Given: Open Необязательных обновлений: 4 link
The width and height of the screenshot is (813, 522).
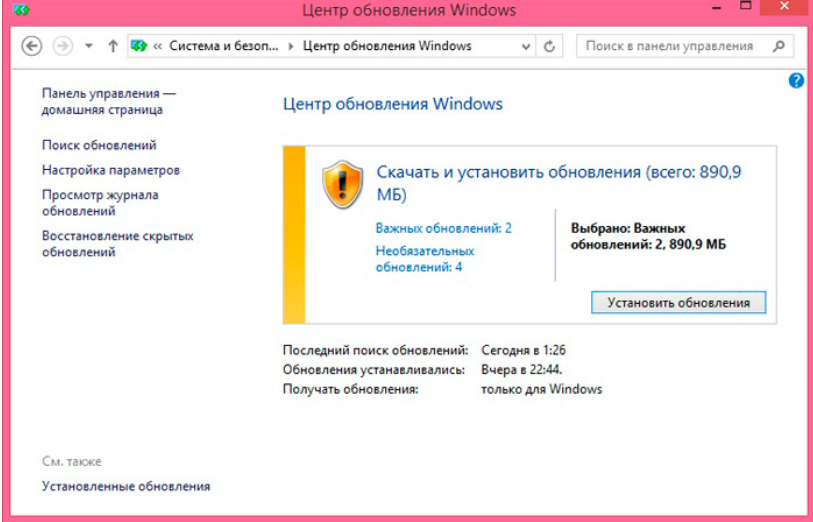Looking at the screenshot, I should coord(425,259).
